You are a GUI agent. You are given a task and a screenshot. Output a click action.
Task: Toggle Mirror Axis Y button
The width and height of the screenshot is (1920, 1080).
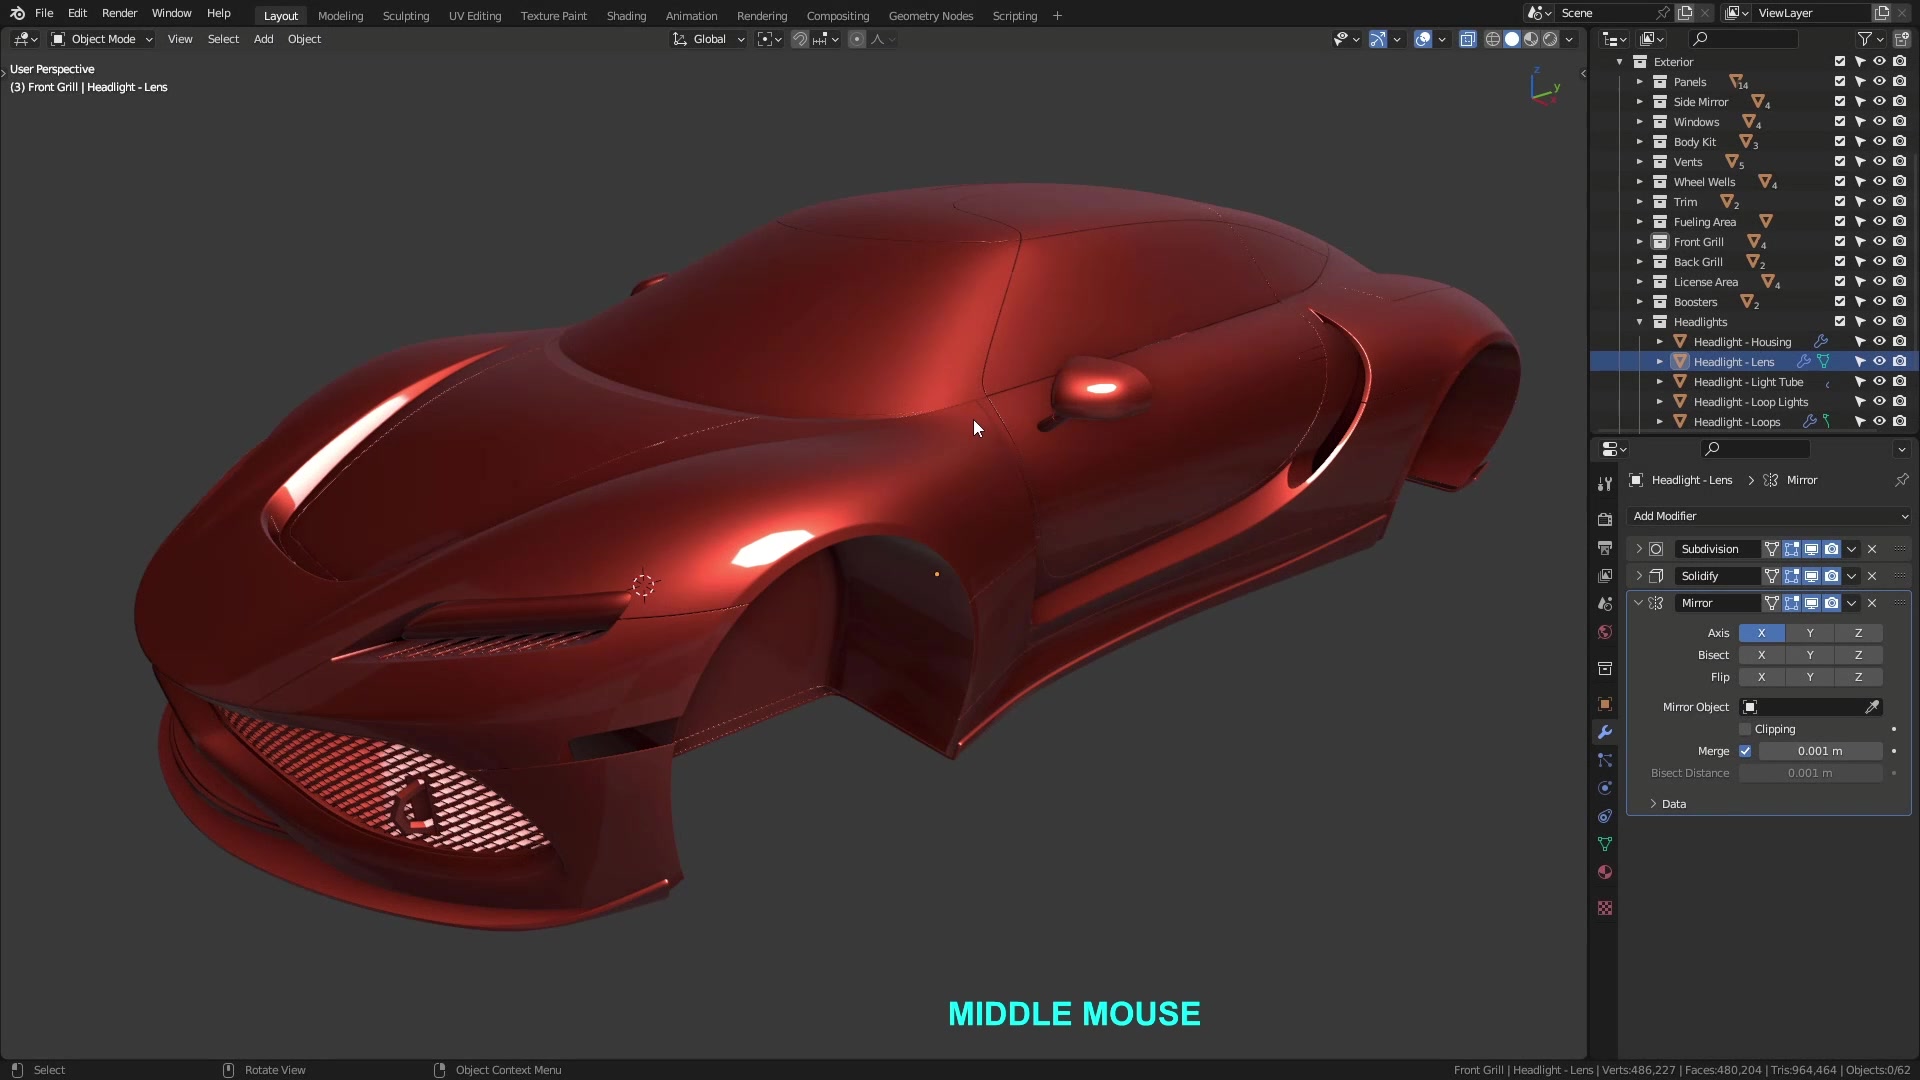(1810, 633)
